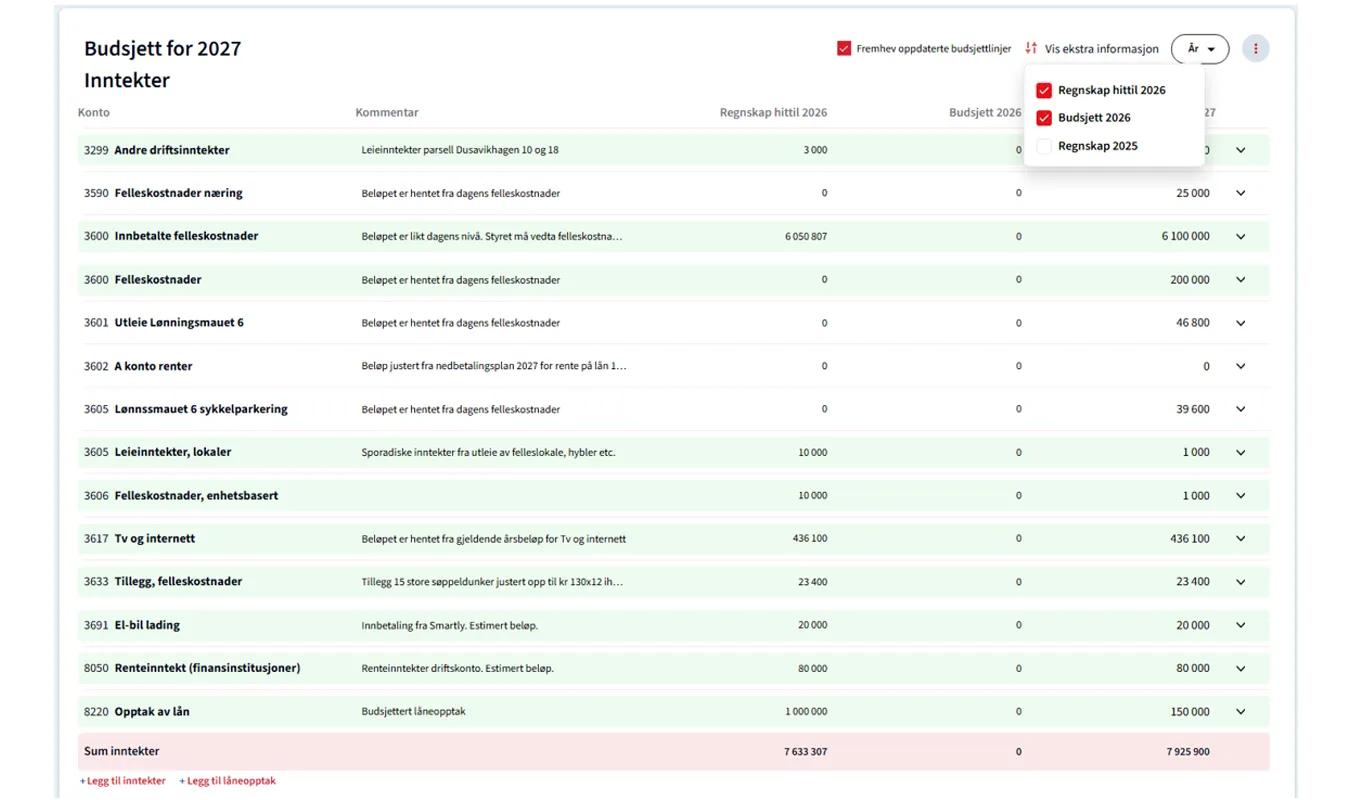
Task: Click the 7 633 307 sum value
Action: [805, 751]
